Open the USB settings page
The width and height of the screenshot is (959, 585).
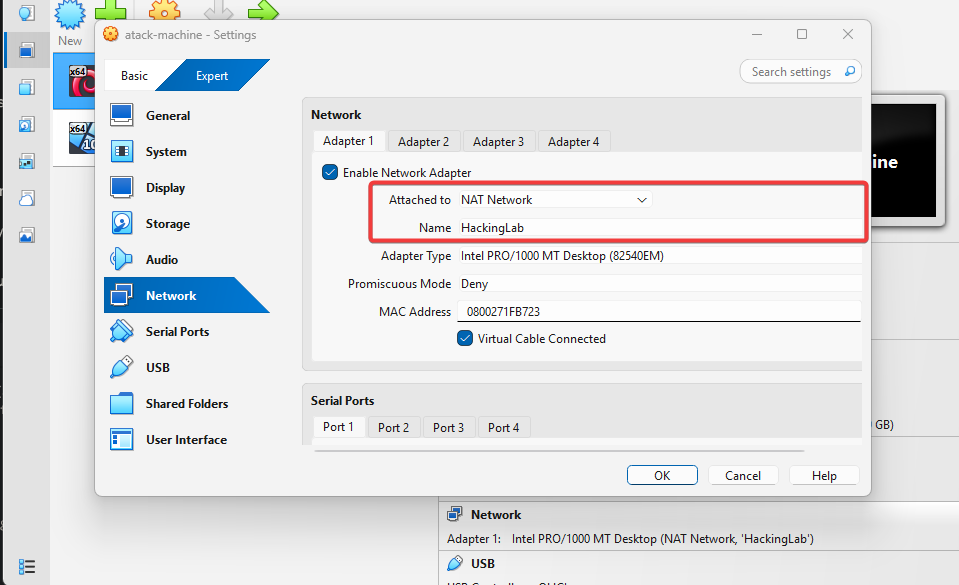pos(187,368)
